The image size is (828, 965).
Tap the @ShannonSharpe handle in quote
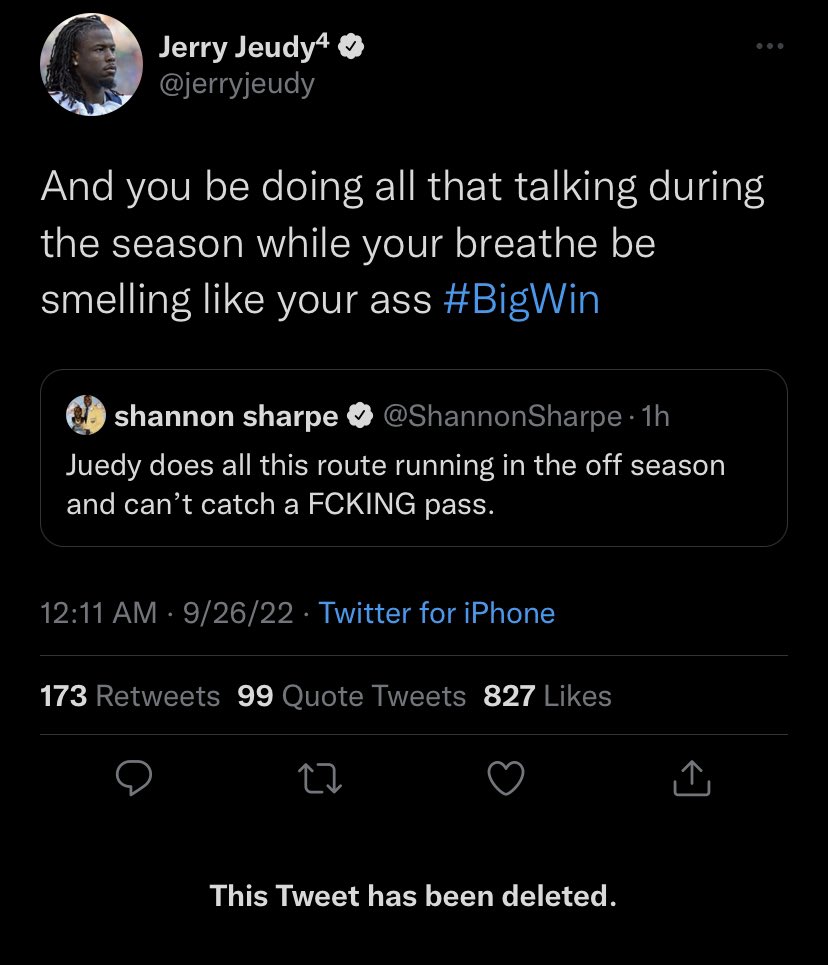click(x=502, y=416)
